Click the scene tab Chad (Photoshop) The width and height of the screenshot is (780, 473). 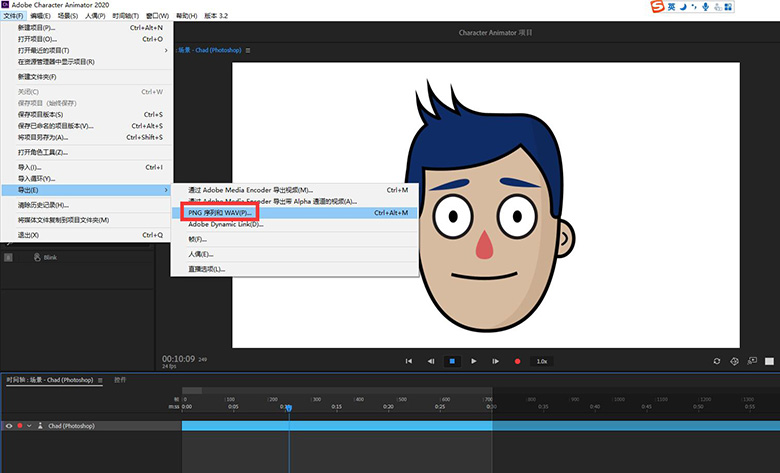210,50
